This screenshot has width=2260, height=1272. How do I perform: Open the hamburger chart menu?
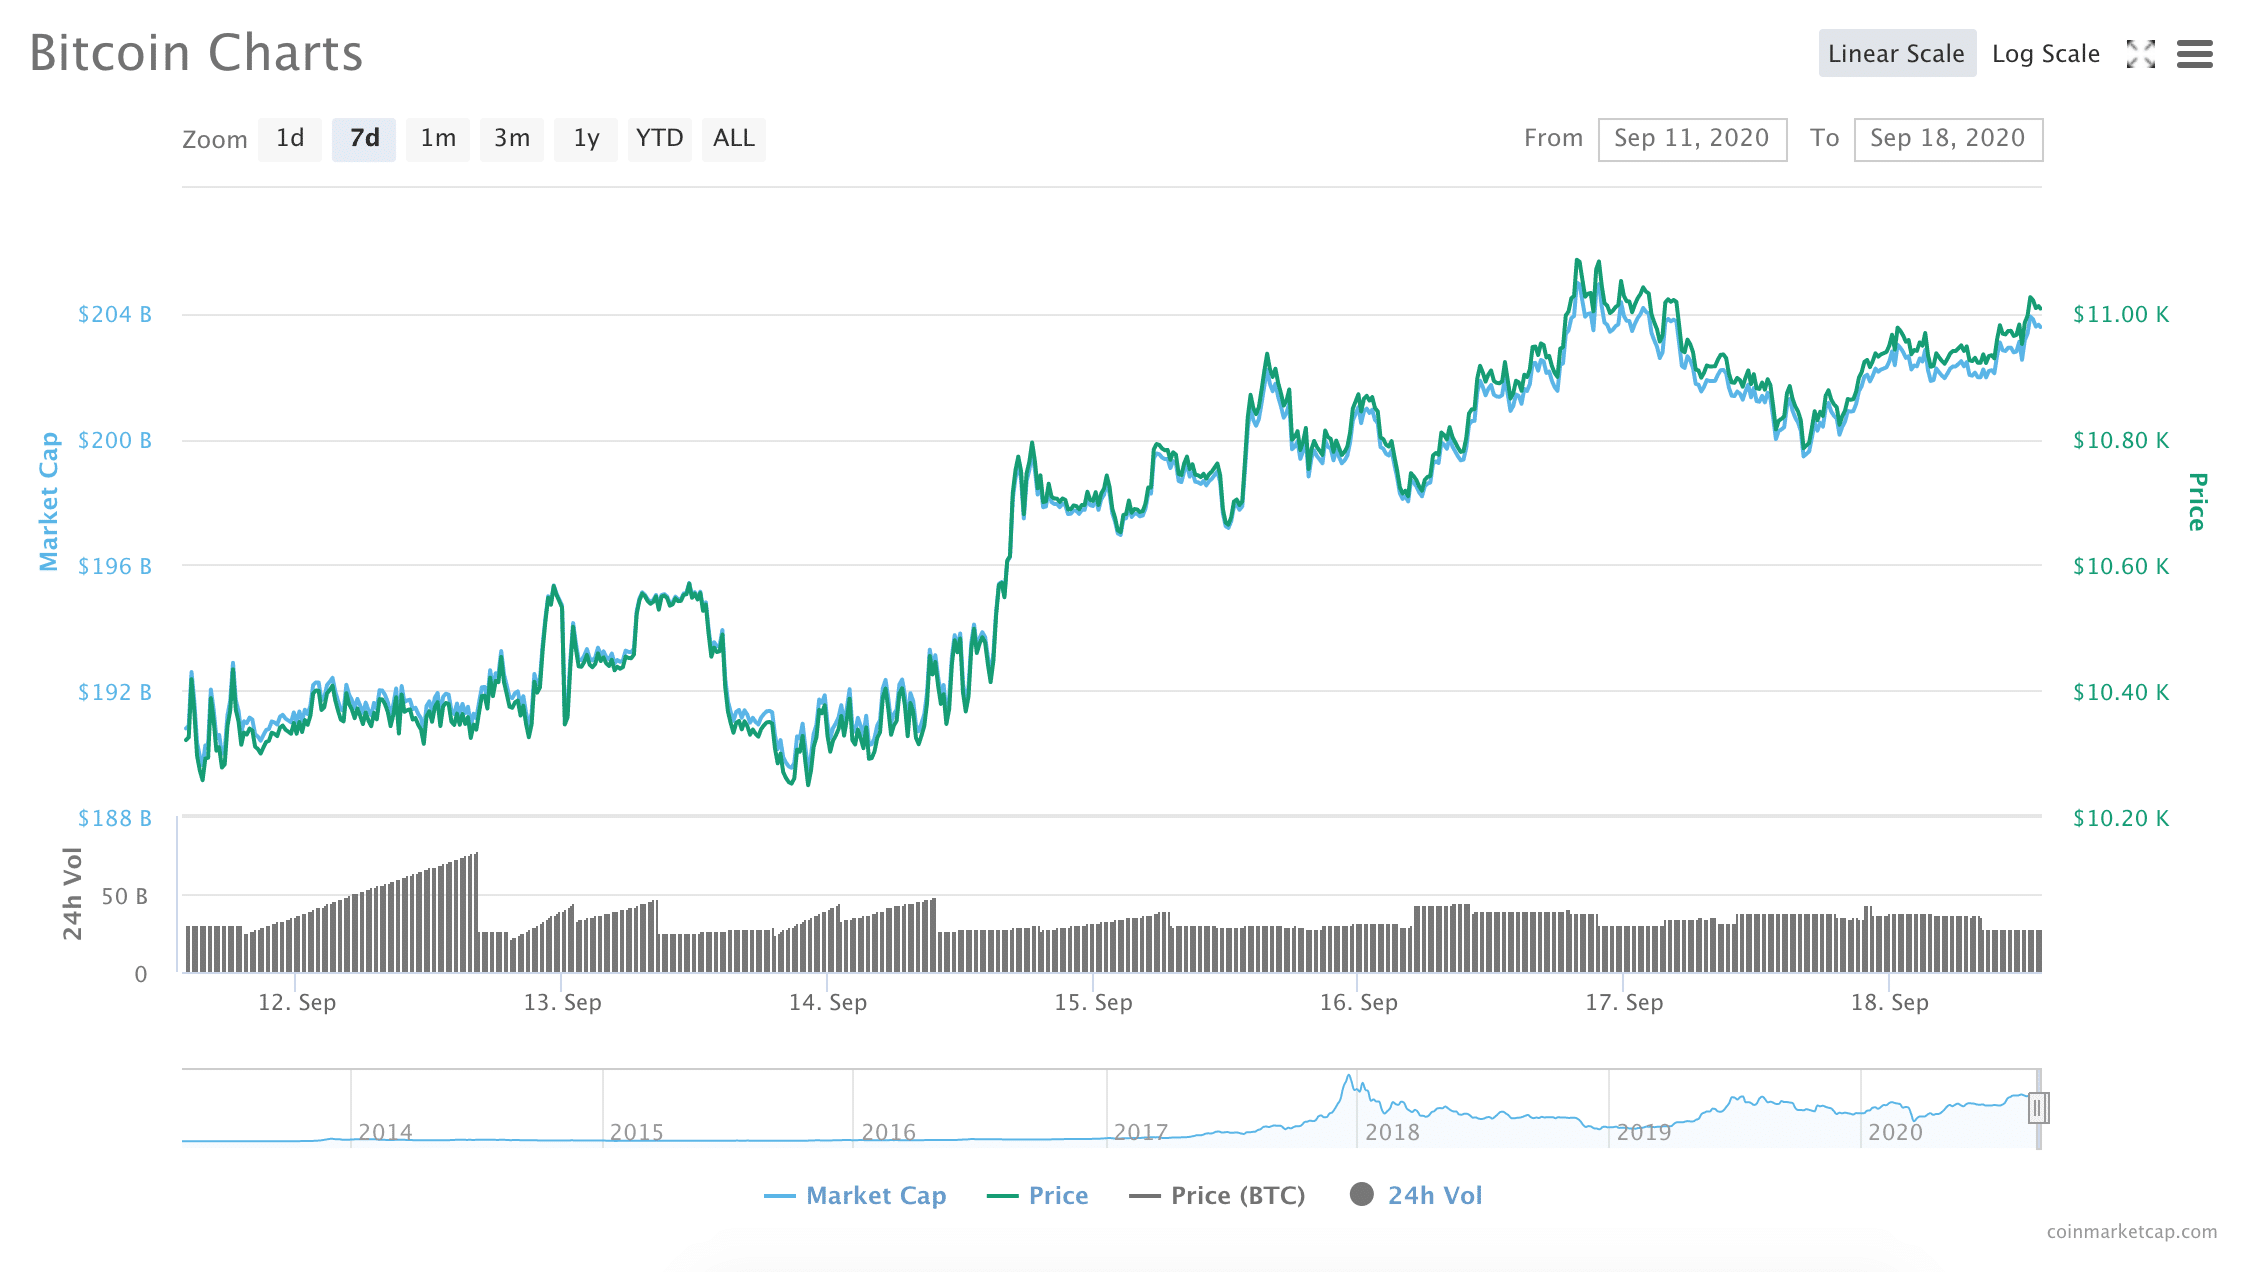(x=2194, y=54)
